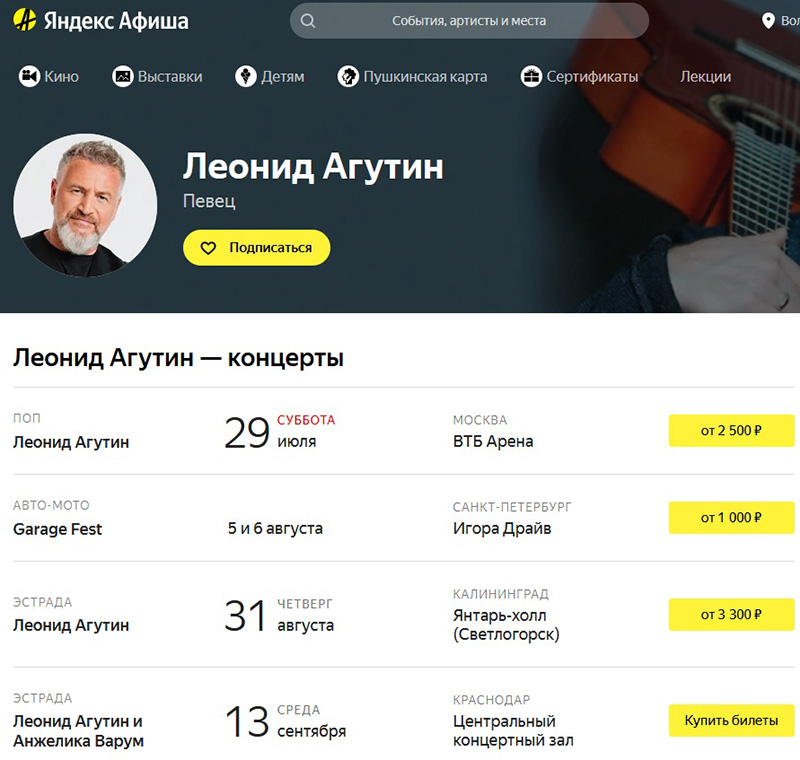
Task: Click the Сертификаты gift icon
Action: [x=531, y=77]
